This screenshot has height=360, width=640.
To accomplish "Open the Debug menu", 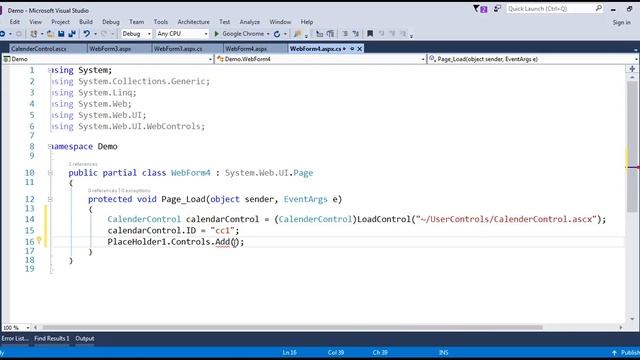I will tap(111, 22).
